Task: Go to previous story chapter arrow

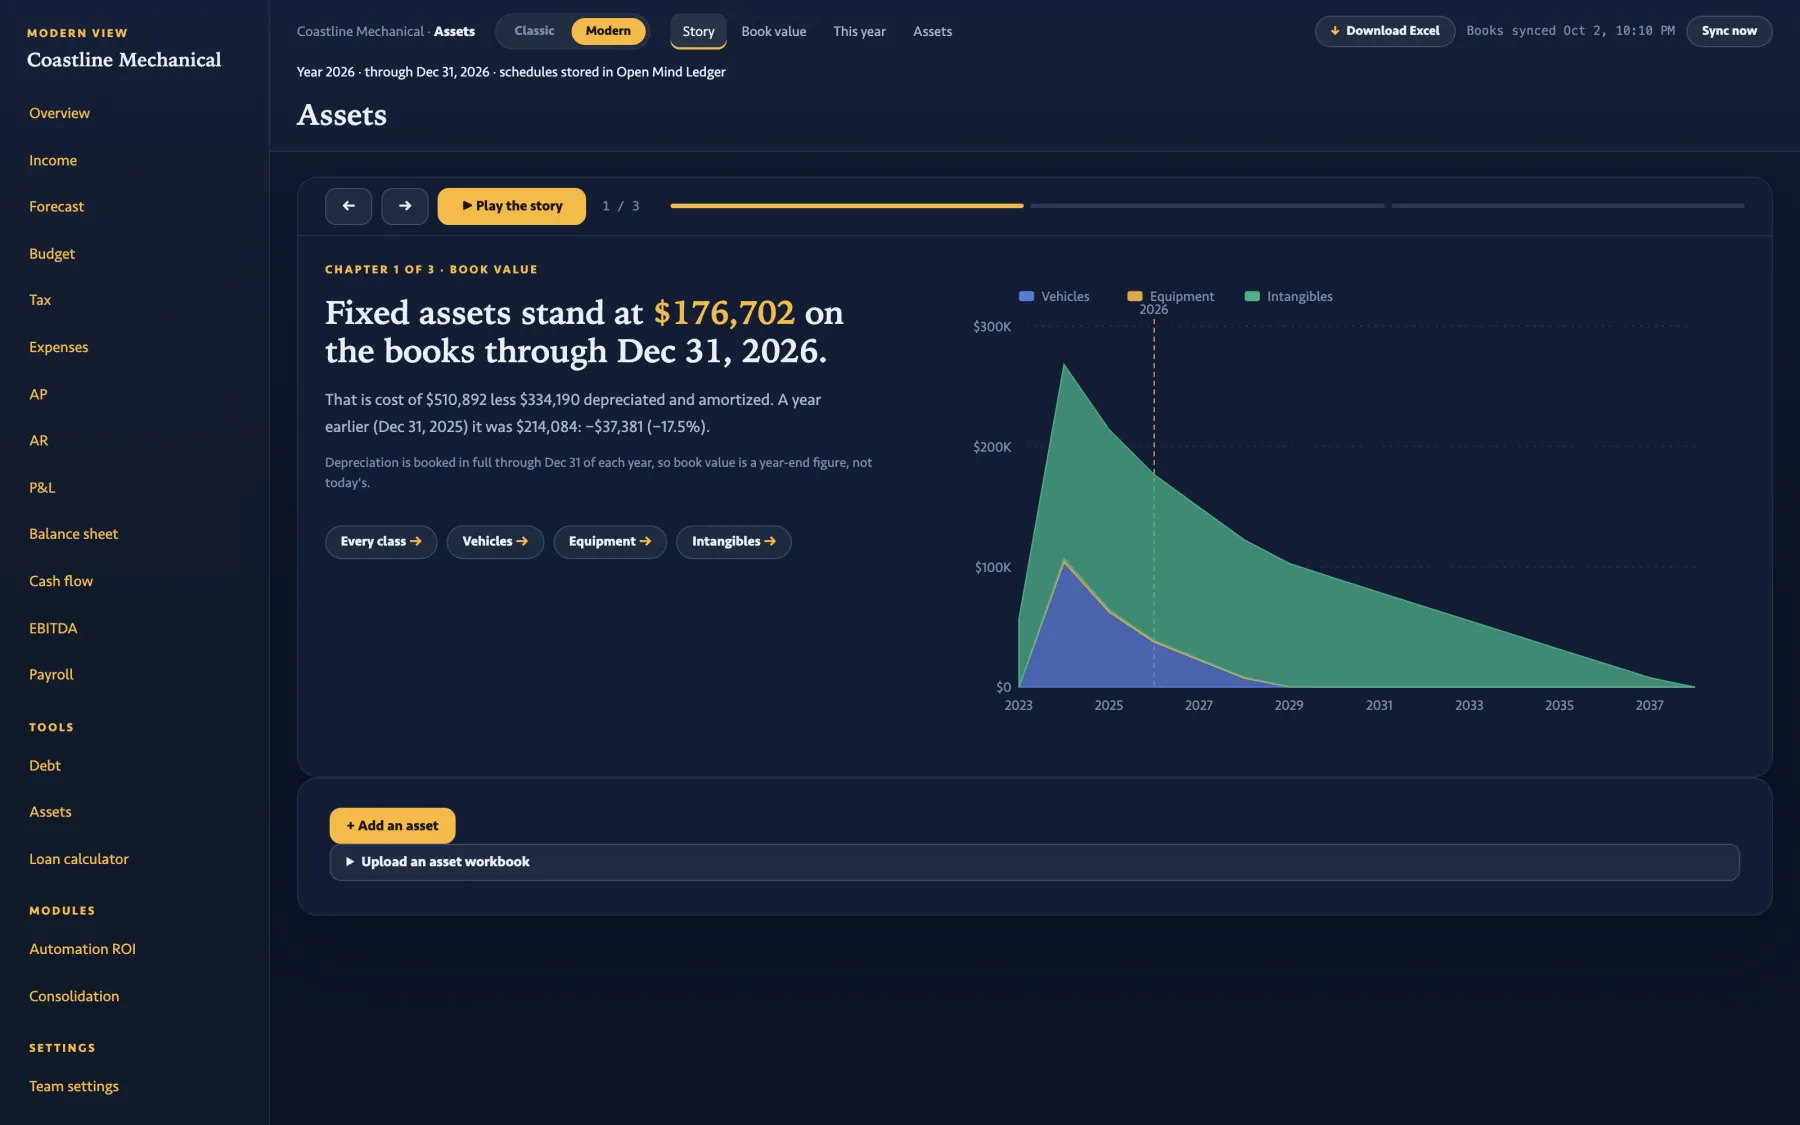Action: 348,206
